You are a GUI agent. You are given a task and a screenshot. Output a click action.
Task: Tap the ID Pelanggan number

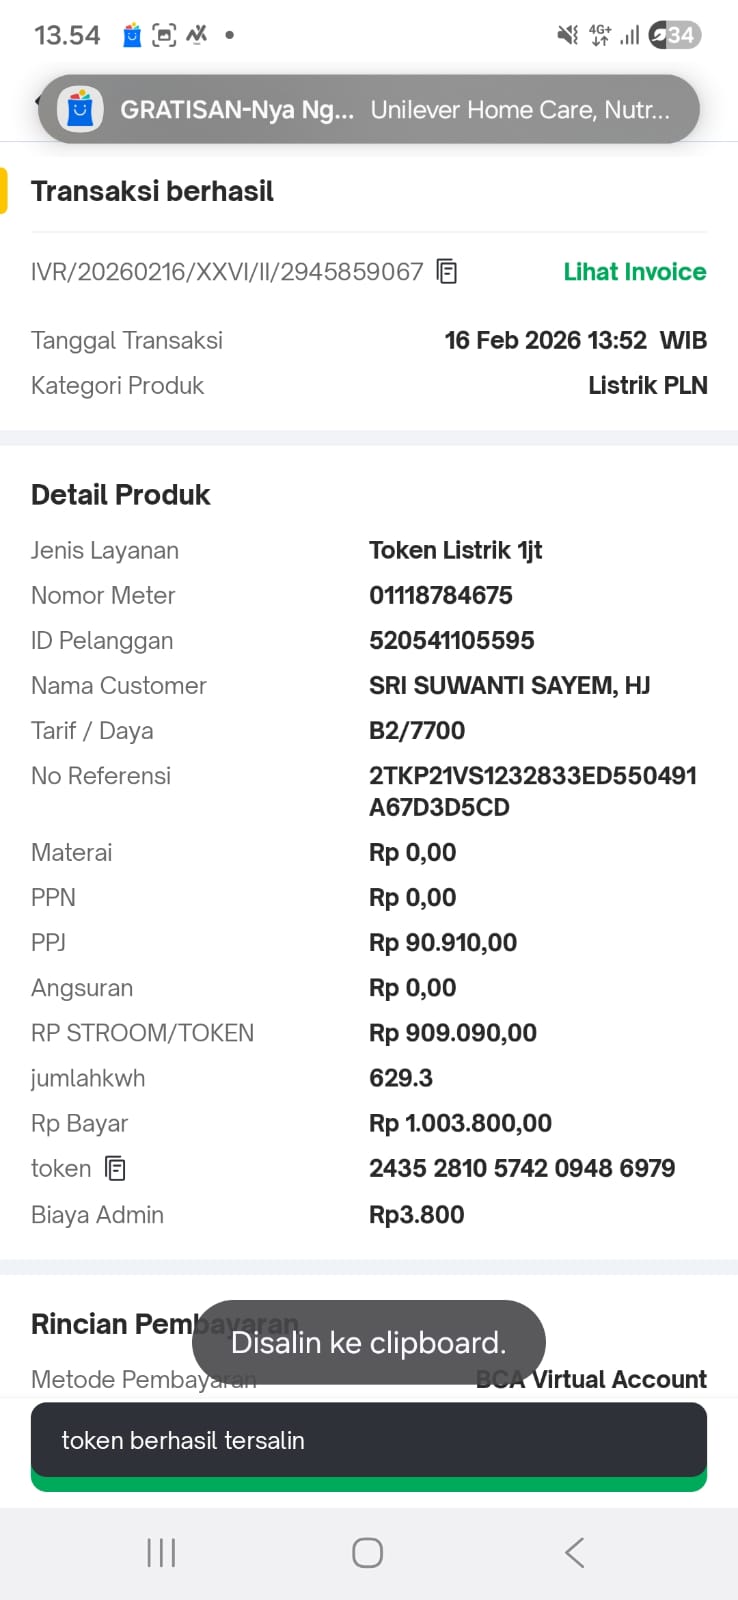[x=451, y=640]
